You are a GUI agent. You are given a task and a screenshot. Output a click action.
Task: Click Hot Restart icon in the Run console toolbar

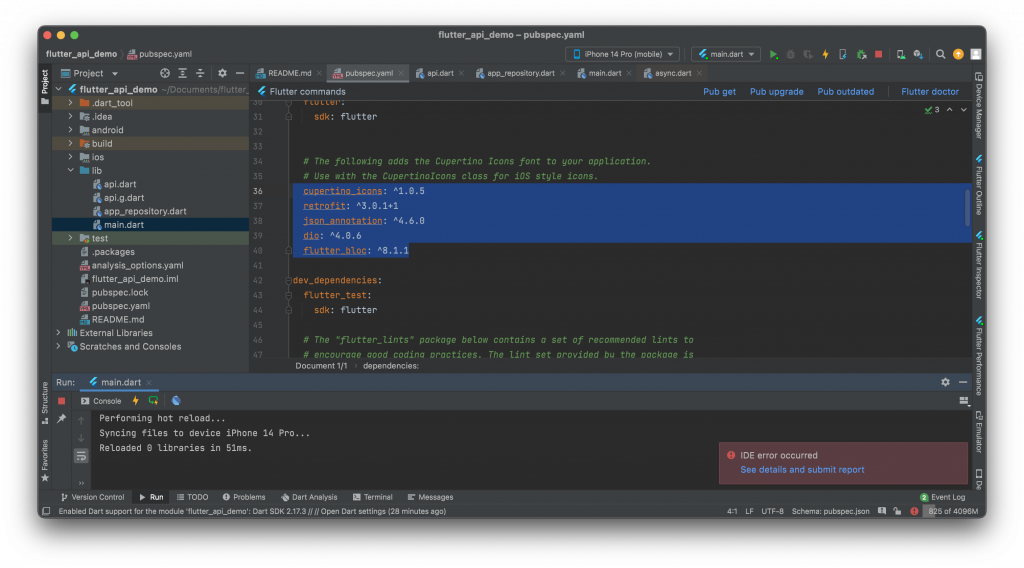153,401
